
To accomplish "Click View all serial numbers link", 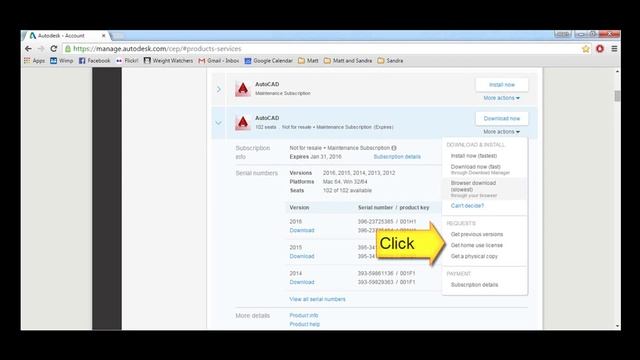I will click(x=317, y=299).
